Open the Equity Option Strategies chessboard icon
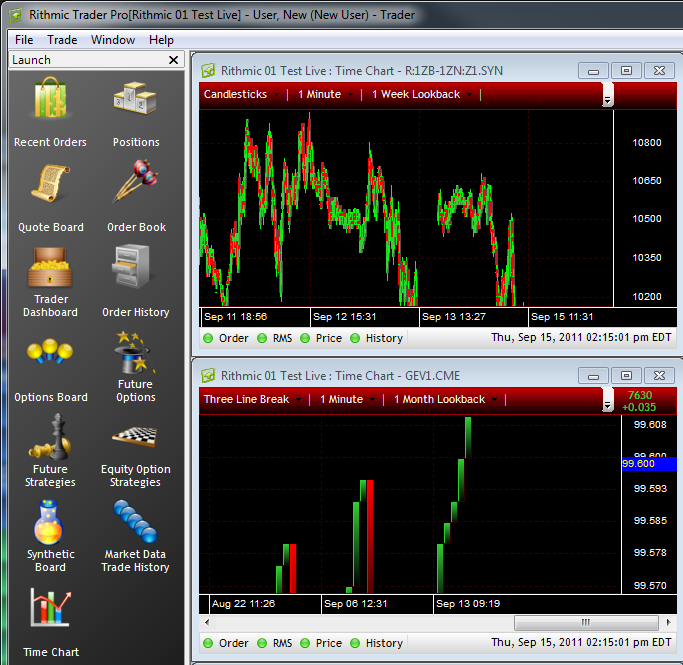 click(135, 437)
